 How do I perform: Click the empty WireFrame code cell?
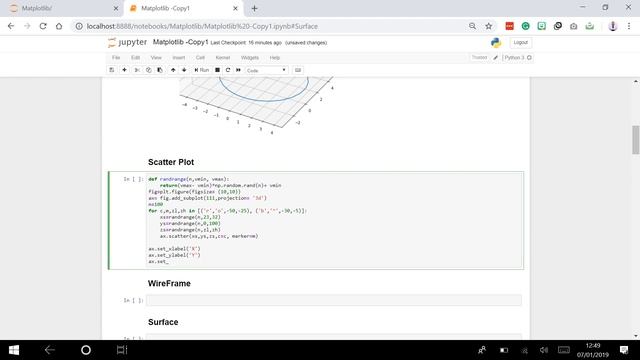[x=334, y=300]
